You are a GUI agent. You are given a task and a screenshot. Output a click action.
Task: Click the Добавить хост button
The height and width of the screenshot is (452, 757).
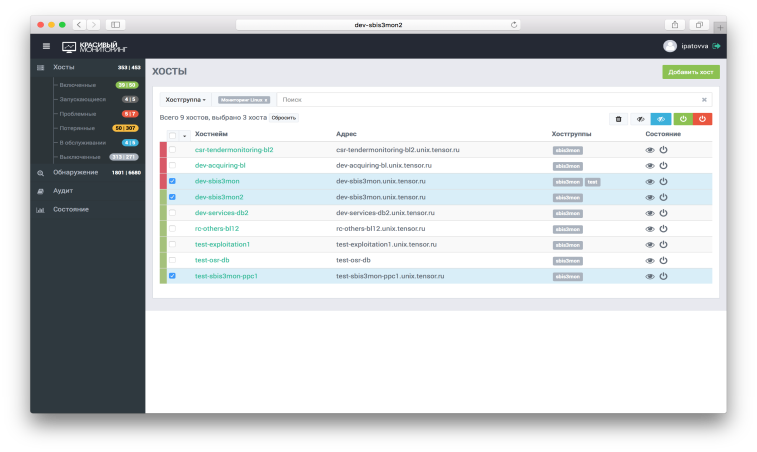point(691,72)
